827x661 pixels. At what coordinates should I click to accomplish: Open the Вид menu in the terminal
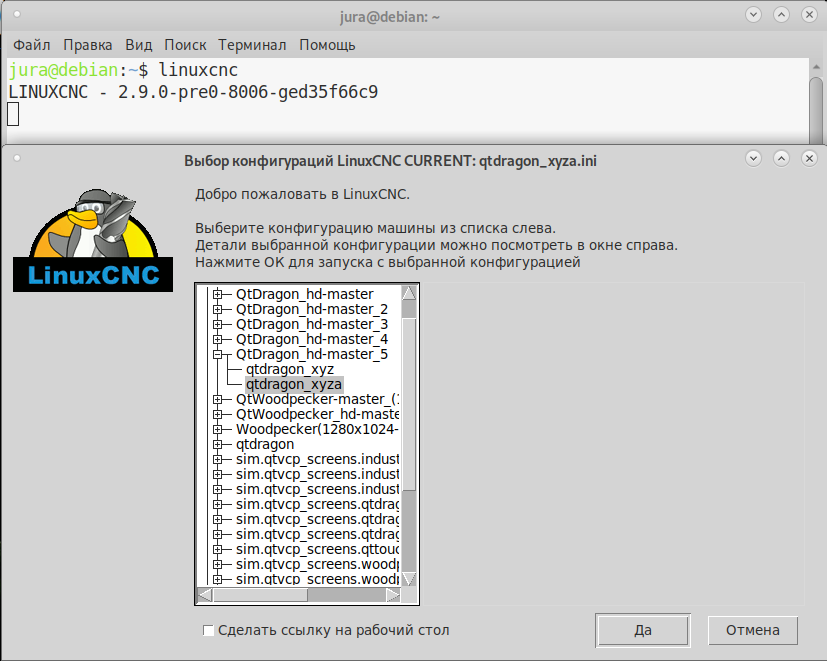[x=139, y=45]
